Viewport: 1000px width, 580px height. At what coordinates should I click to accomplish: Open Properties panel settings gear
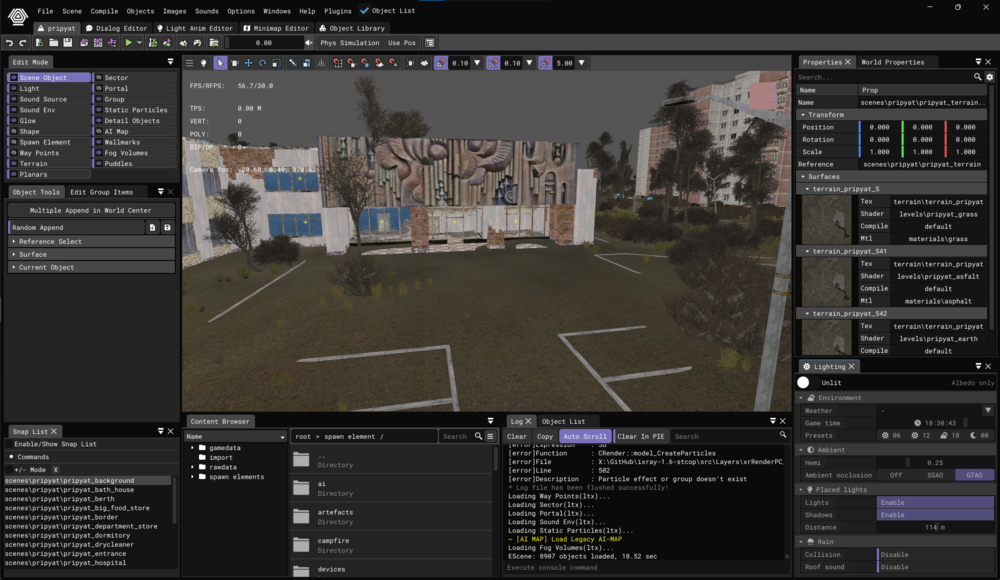pyautogui.click(x=990, y=77)
